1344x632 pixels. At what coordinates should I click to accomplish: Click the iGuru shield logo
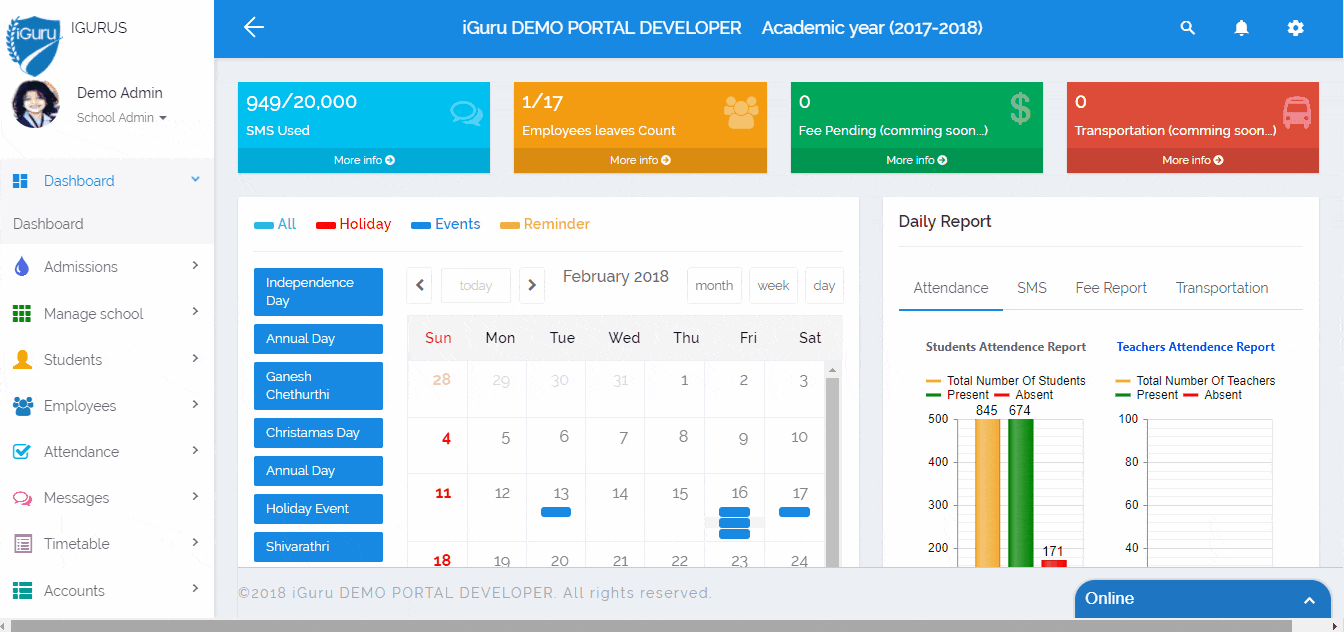[x=35, y=44]
